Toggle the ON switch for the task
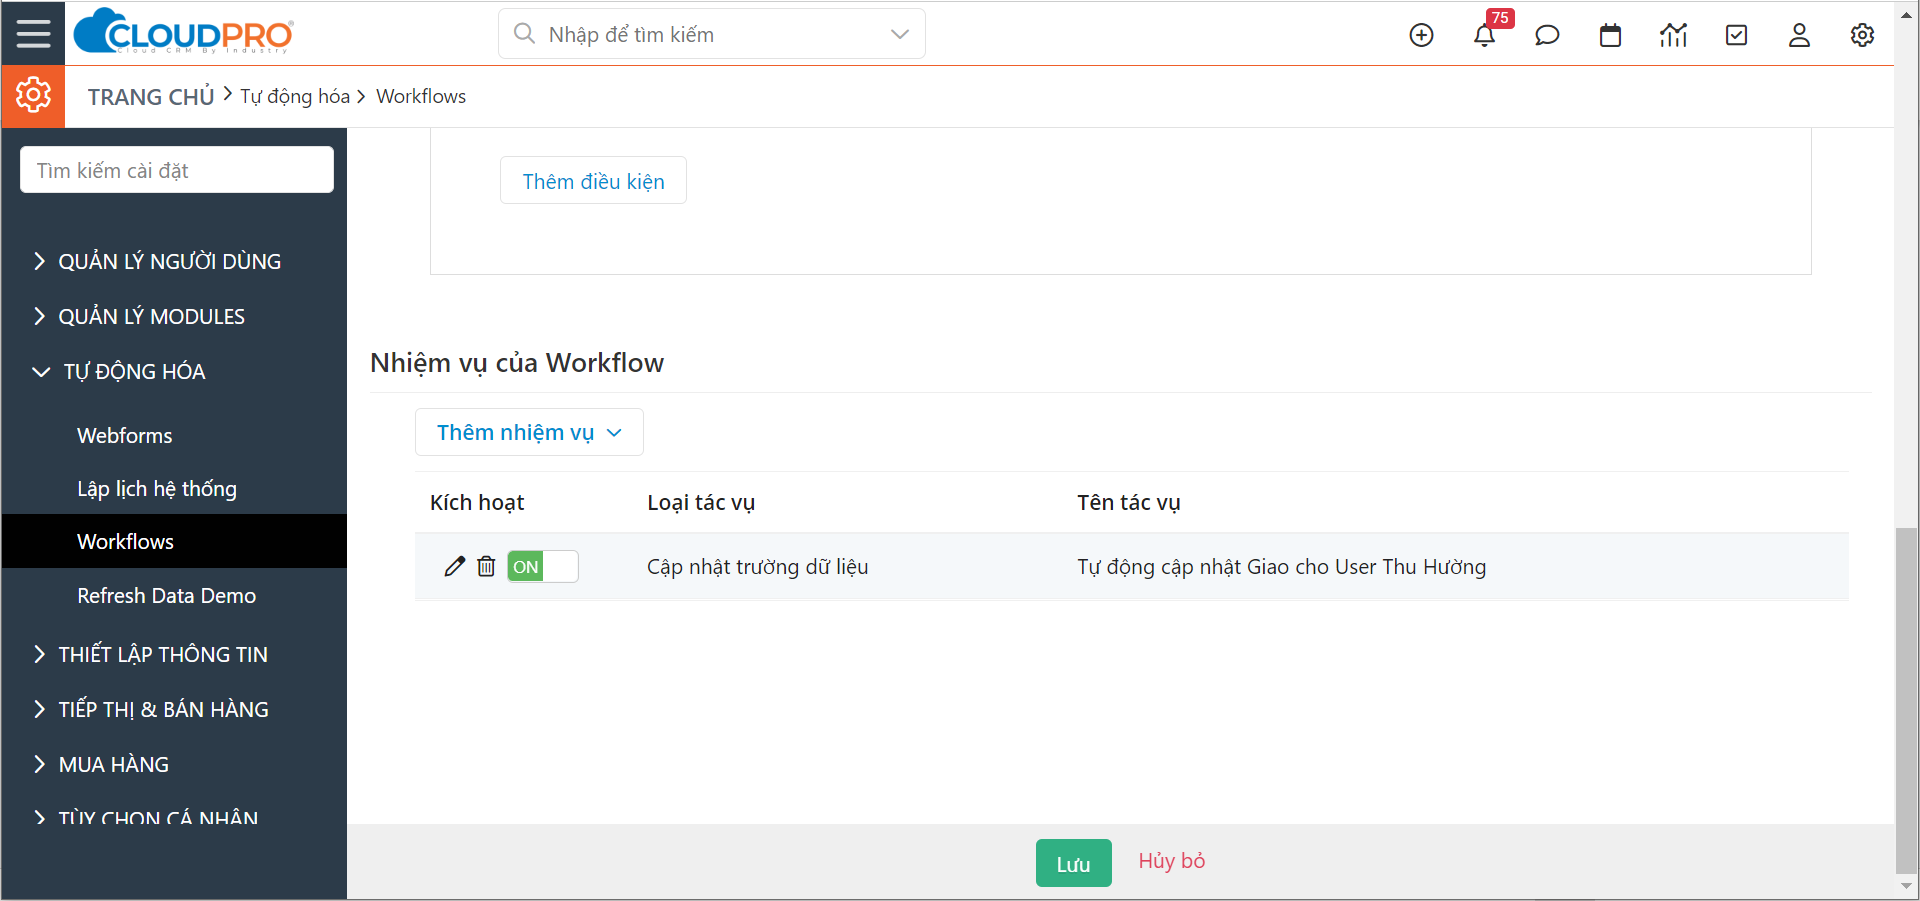1920x901 pixels. coord(542,566)
